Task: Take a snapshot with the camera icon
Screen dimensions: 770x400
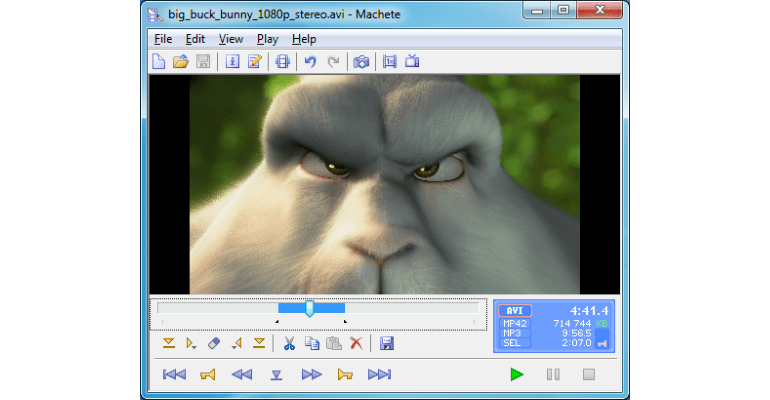Action: 361,61
